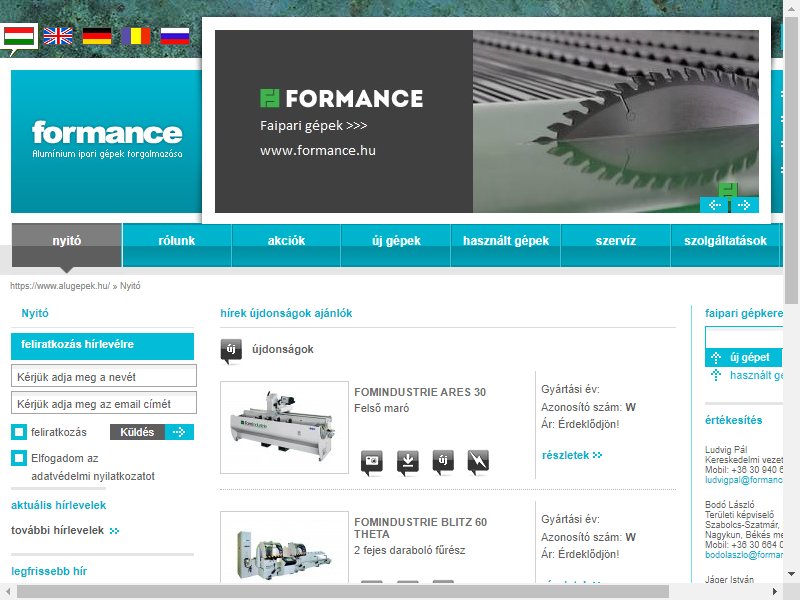Click FOMINDUSTRIE ARES 30 title
800x600 pixels.
420,392
